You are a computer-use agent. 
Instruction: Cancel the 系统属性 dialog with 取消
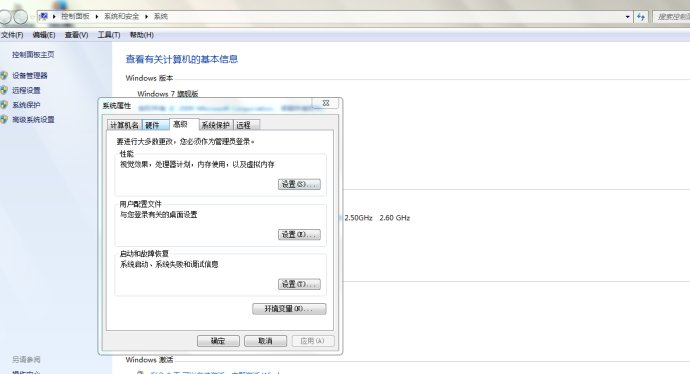click(x=265, y=341)
